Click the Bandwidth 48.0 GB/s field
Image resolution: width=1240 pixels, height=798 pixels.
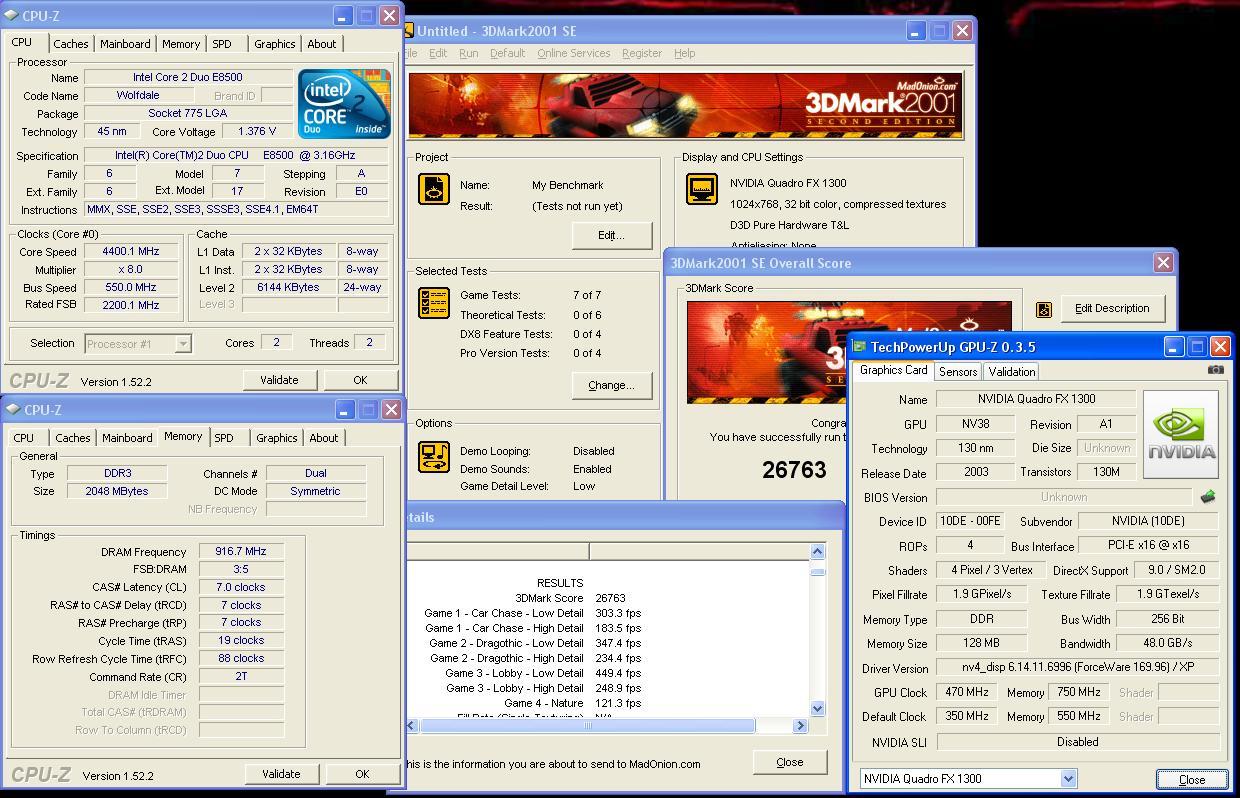tap(1168, 643)
